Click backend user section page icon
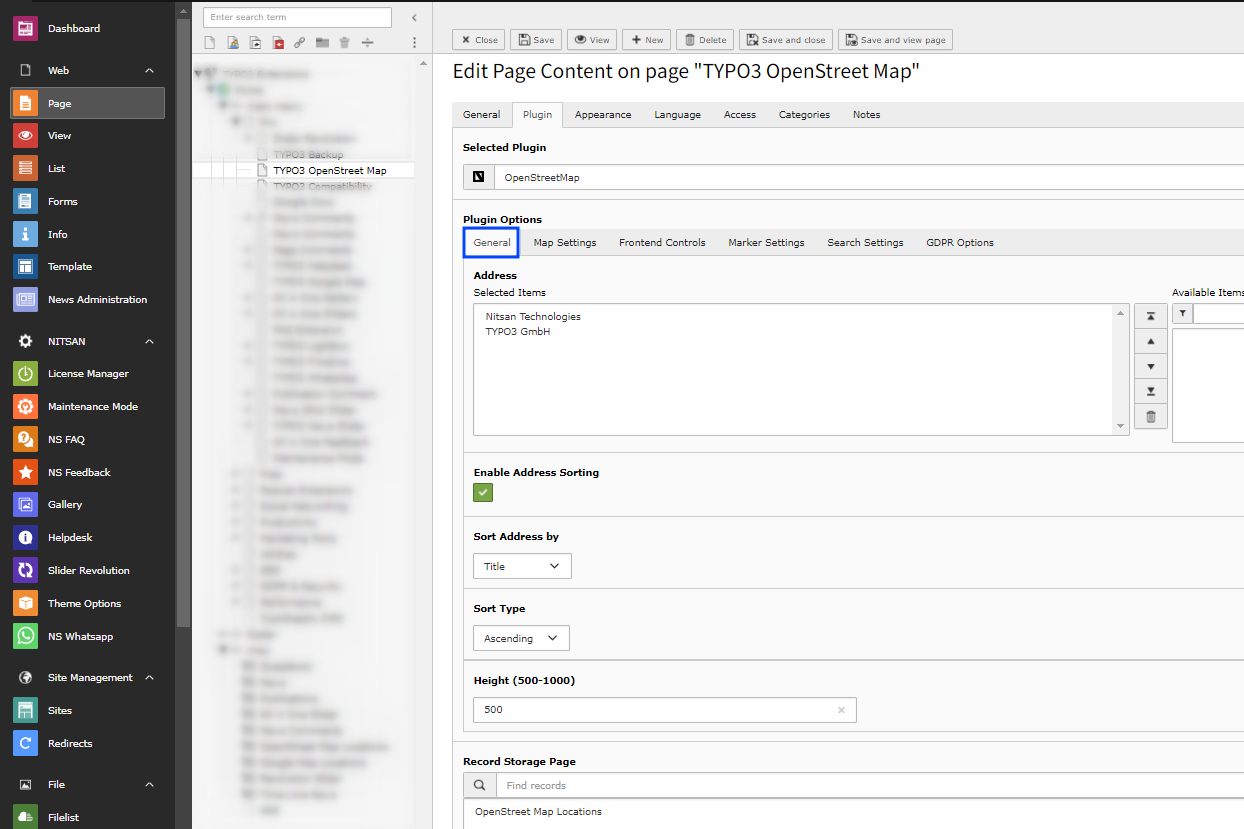 (233, 43)
